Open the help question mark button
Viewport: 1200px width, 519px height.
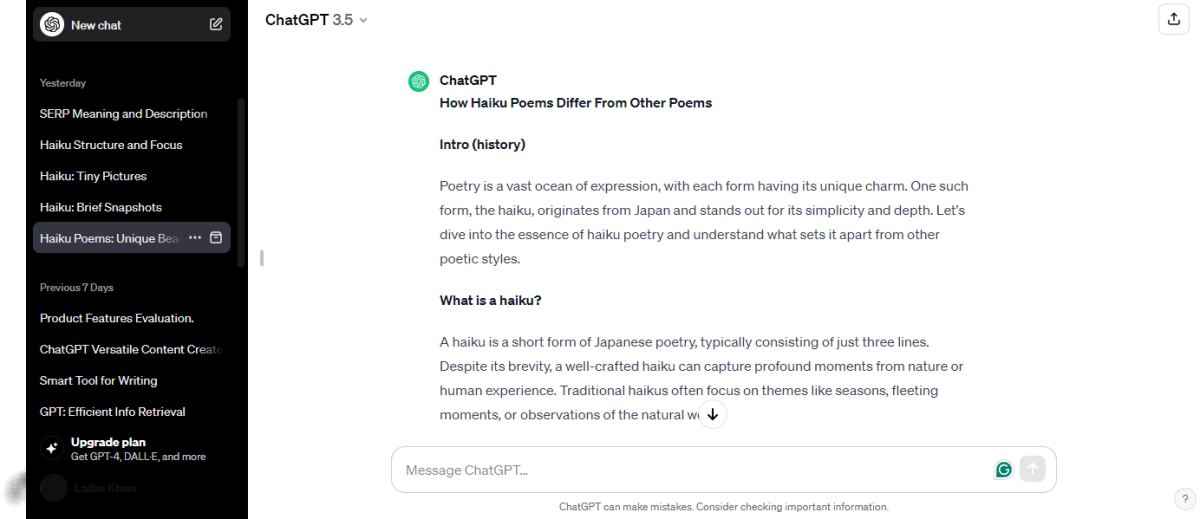(1182, 499)
